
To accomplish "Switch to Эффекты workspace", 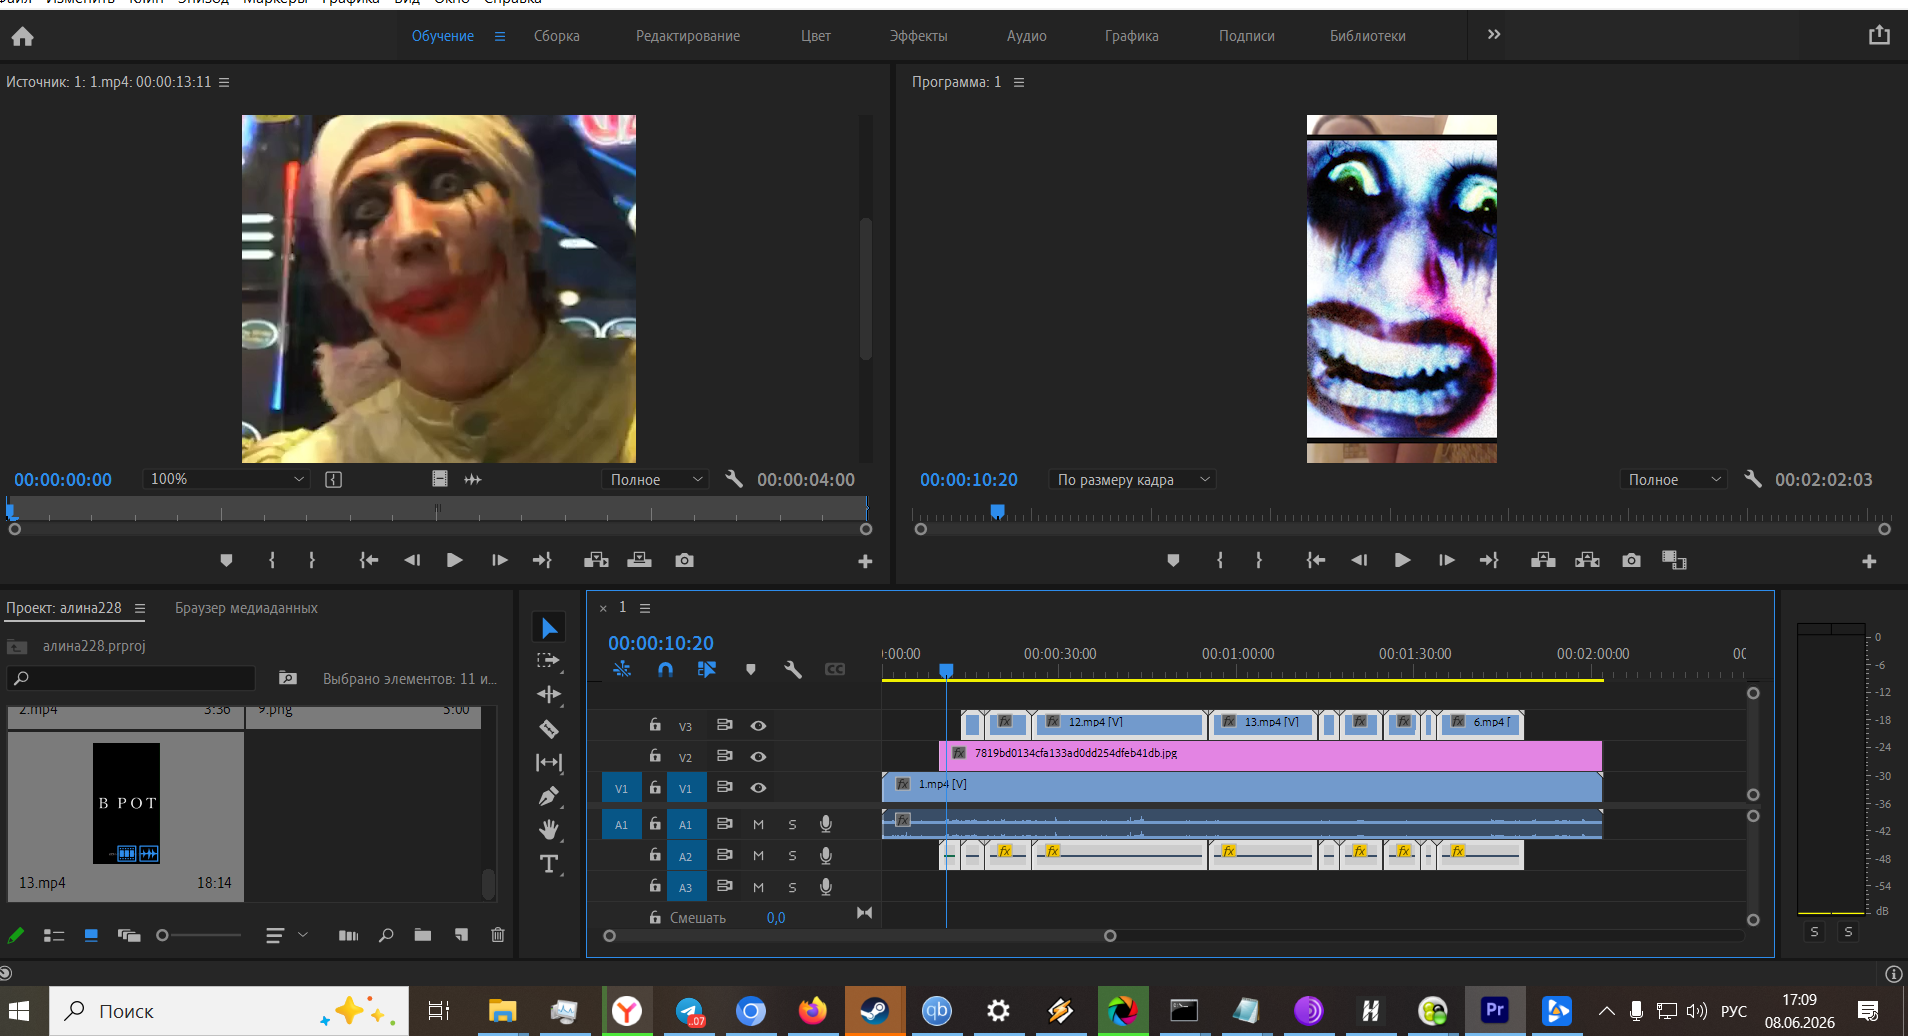I will 919,36.
